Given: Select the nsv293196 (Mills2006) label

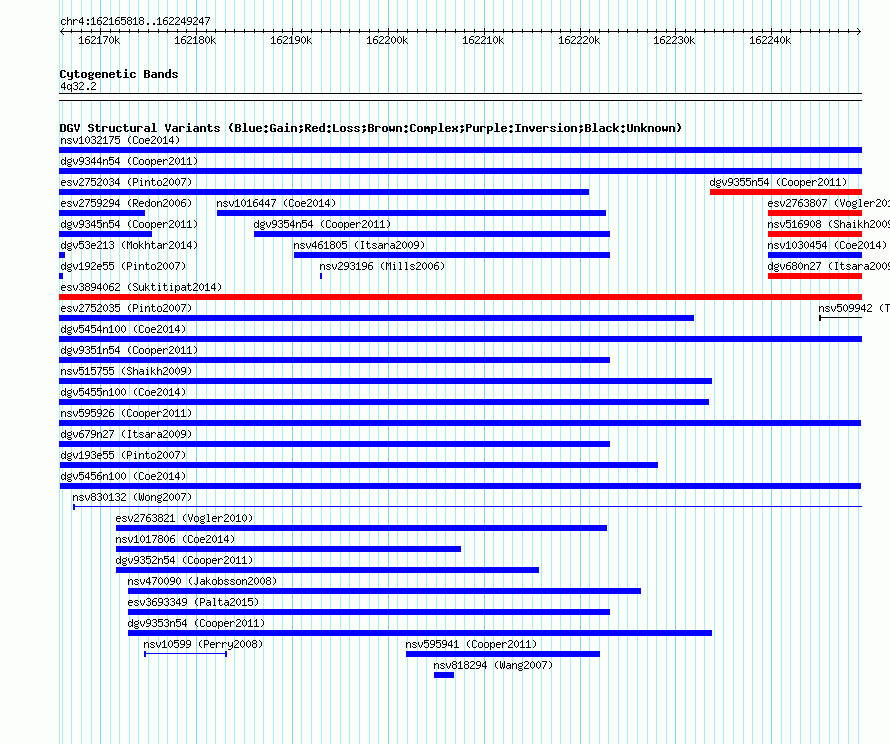Looking at the screenshot, I should pos(382,266).
